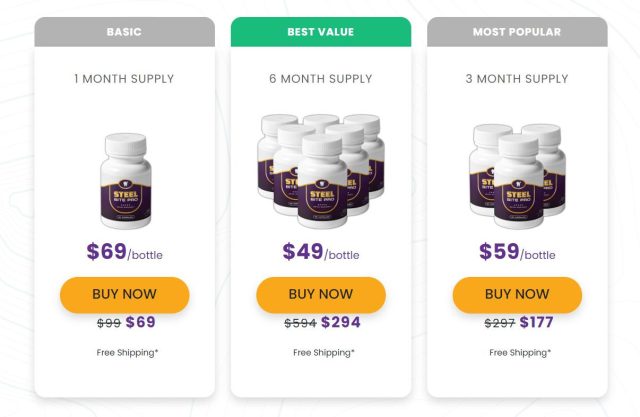Click Free Shipping under the 6 month plan
The height and width of the screenshot is (417, 640).
(324, 353)
